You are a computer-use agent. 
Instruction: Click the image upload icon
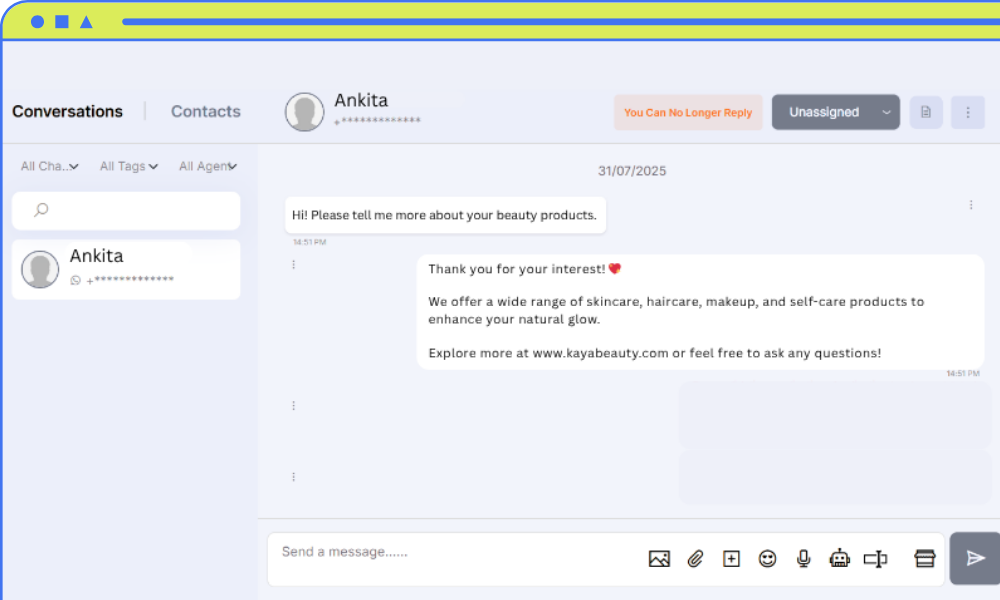(x=659, y=559)
